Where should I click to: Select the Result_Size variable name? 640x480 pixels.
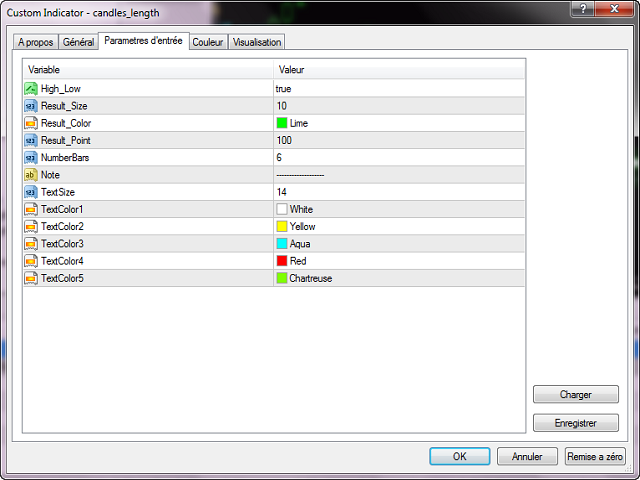[64, 106]
